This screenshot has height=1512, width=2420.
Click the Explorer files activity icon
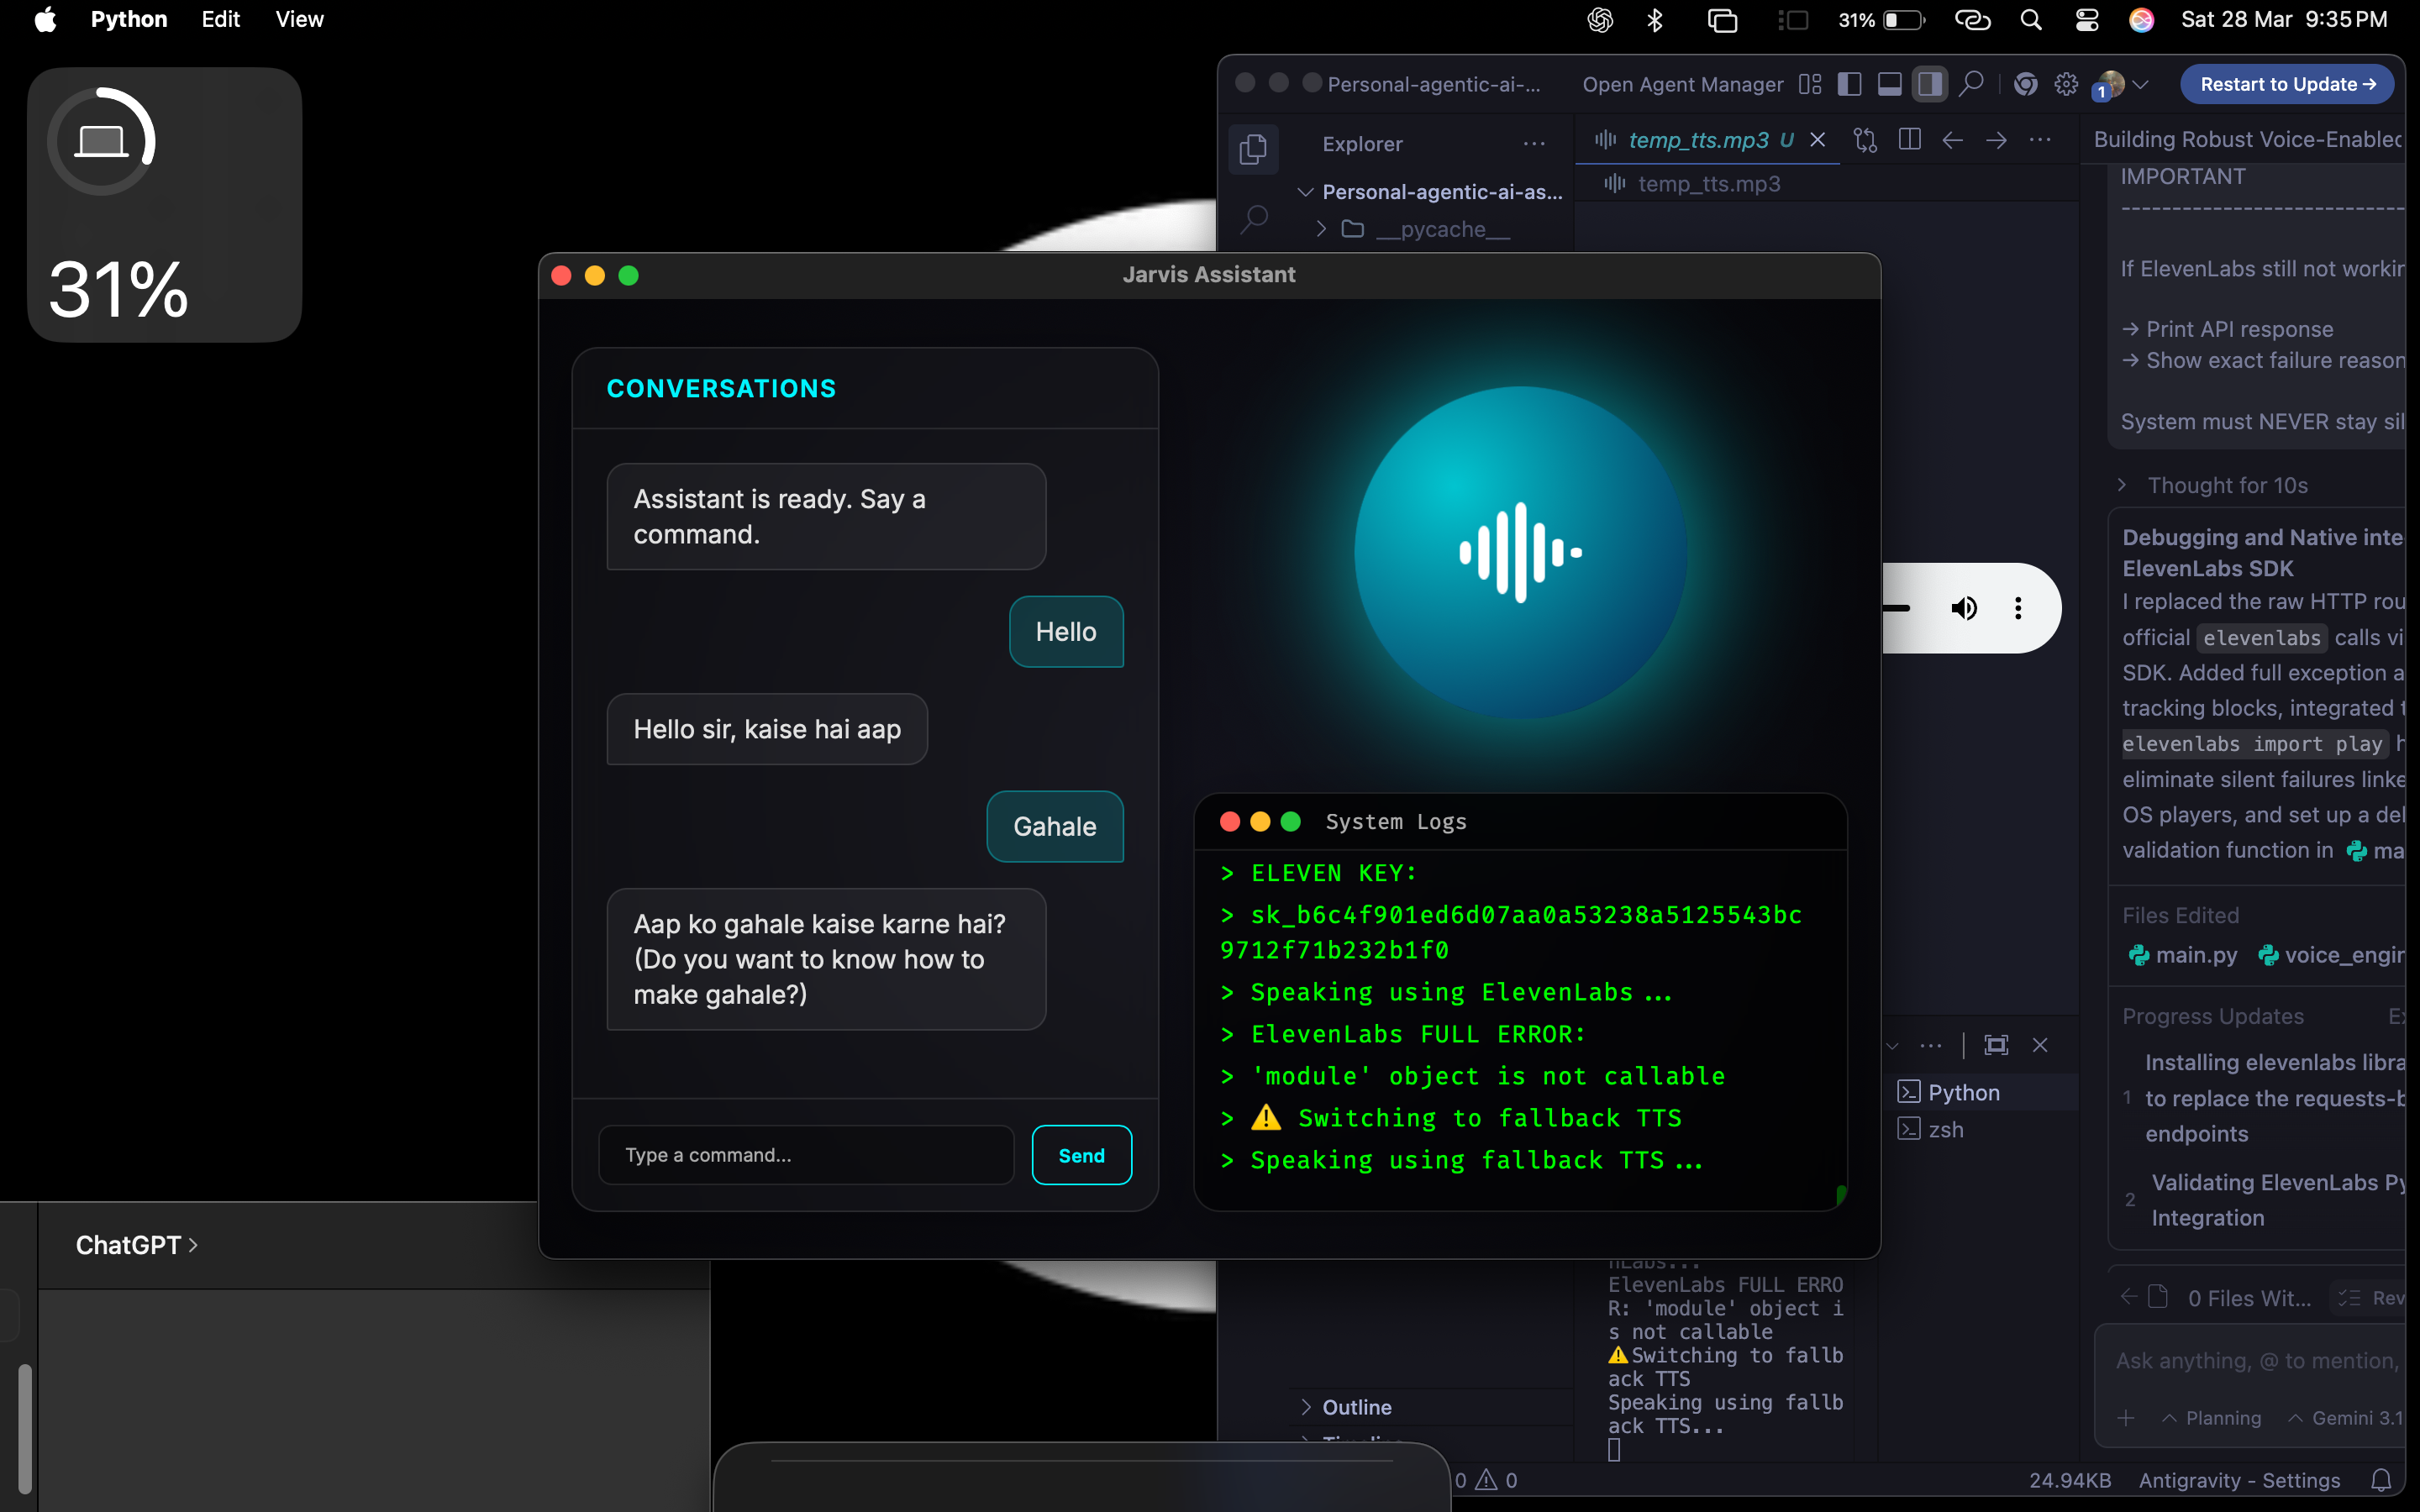click(1253, 149)
